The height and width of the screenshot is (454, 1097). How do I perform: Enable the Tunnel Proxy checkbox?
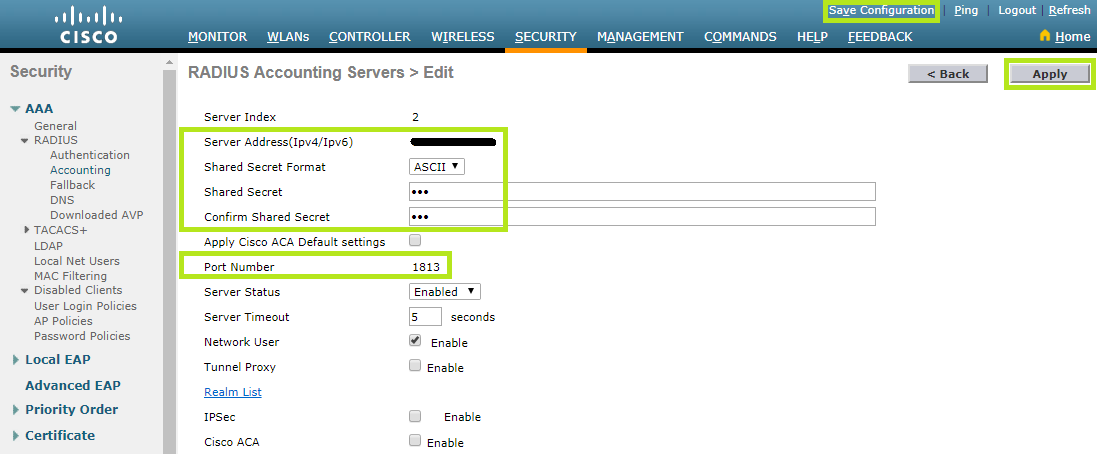[x=415, y=366]
